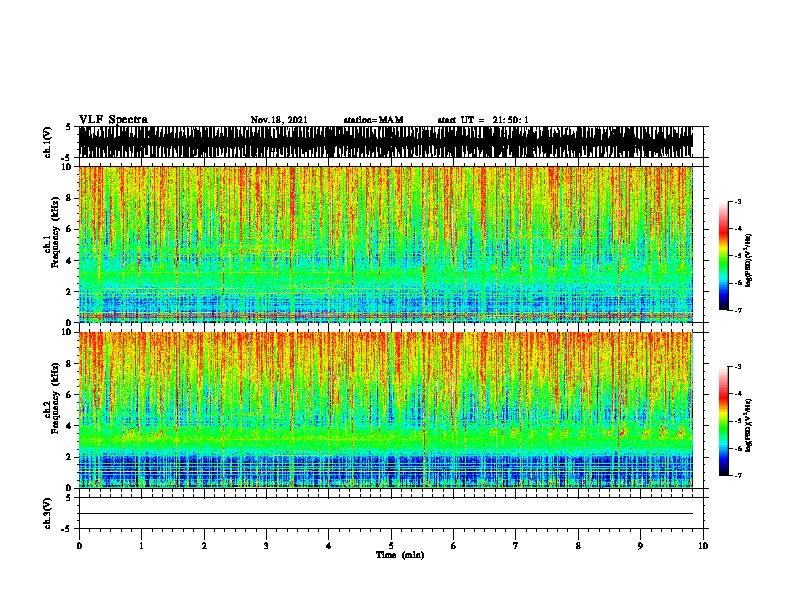Image resolution: width=792 pixels, height=612 pixels.
Task: Click the 10 kHz tick of ch.1 spectrogram
Action: click(69, 167)
